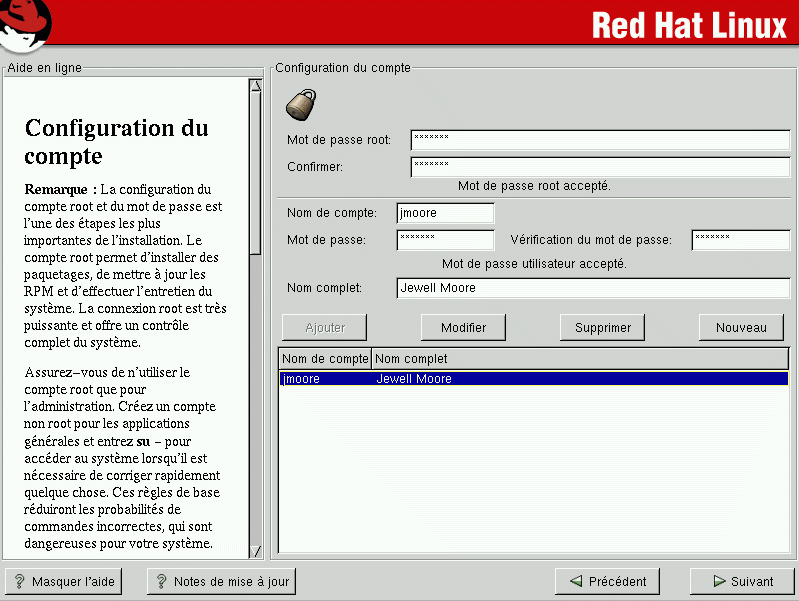
Task: Sort by the Nom complet column header
Action: click(x=580, y=358)
